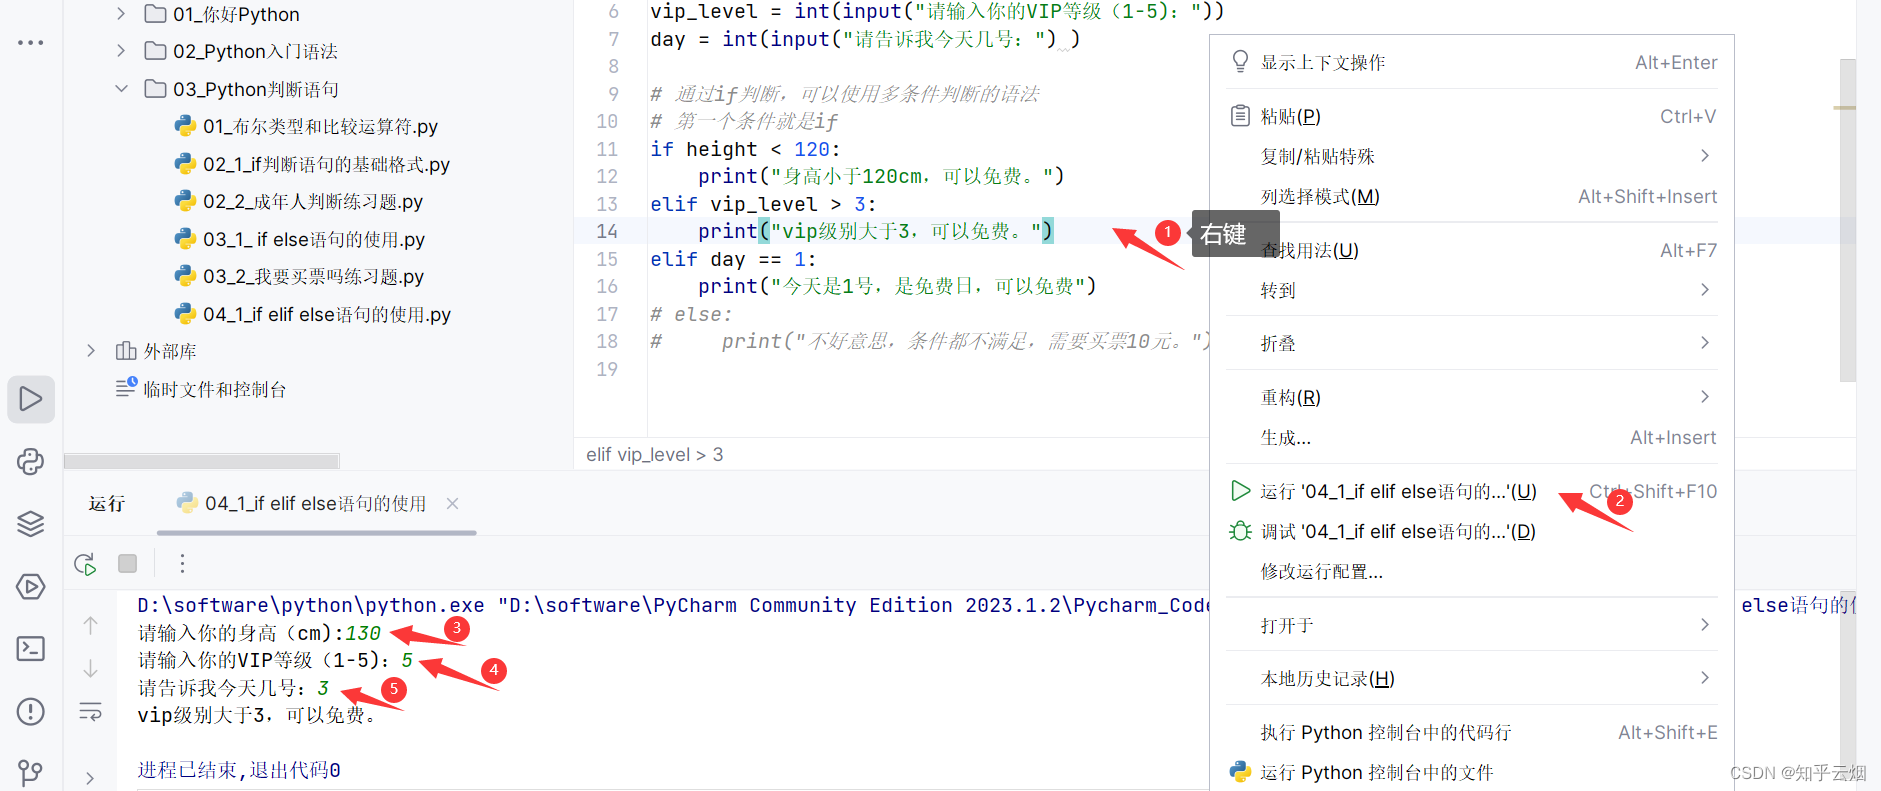Open file 02_1_if判断语句的基础格式.py
1881x791 pixels.
[x=326, y=164]
